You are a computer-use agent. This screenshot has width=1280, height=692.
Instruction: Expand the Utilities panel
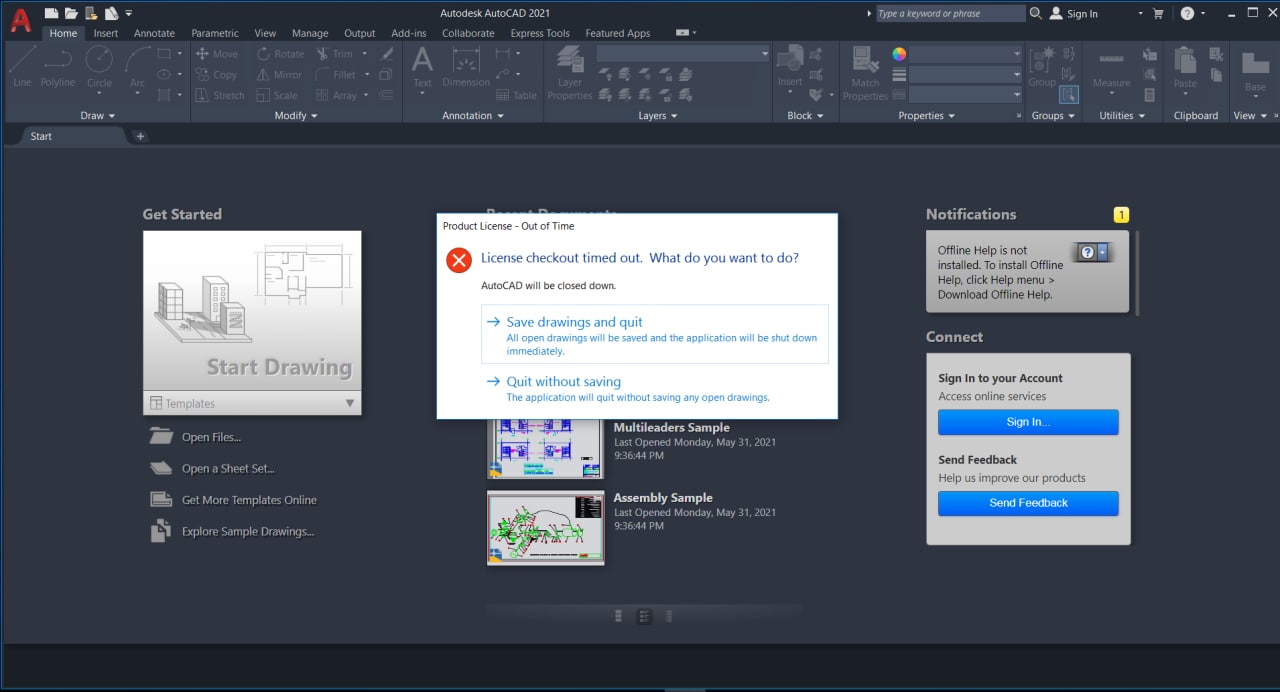1122,116
